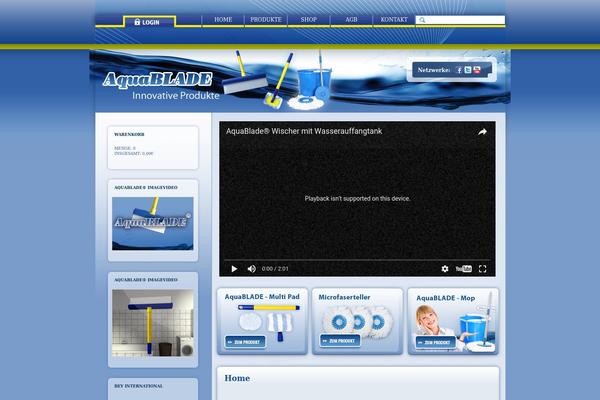Open the AquaBLADE Imagevideo logo thumbnail
The image size is (600, 400).
[x=153, y=224]
